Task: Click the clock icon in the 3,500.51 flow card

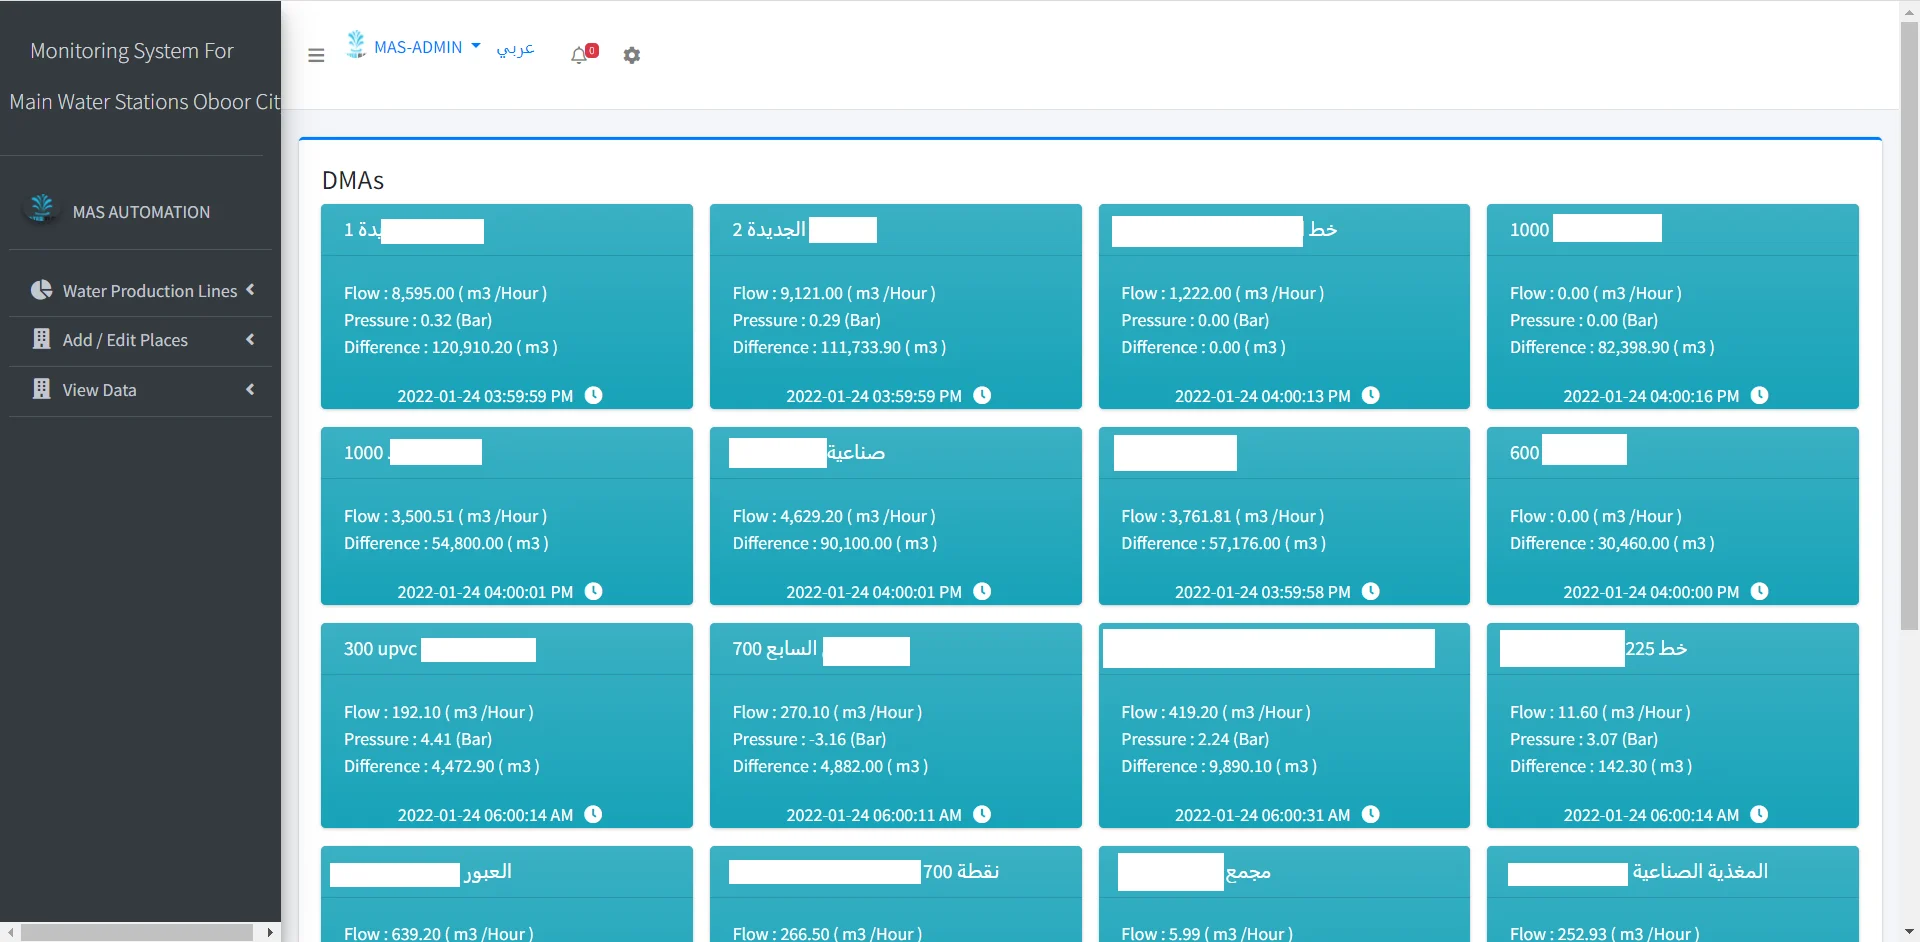Action: [x=593, y=591]
